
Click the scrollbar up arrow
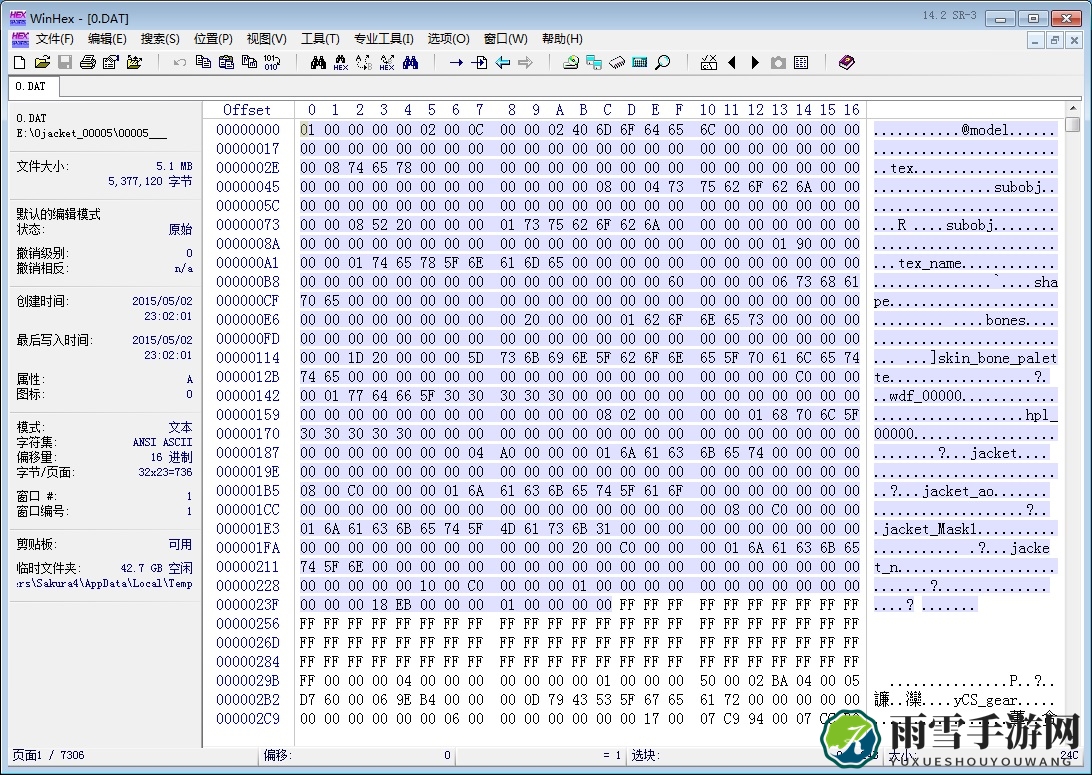click(x=1072, y=109)
